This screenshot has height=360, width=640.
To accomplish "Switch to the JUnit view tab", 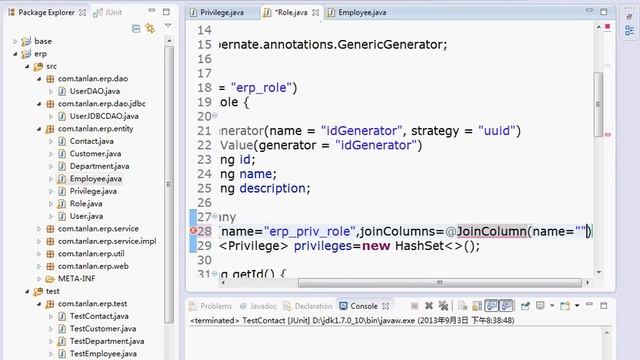I will pos(108,13).
